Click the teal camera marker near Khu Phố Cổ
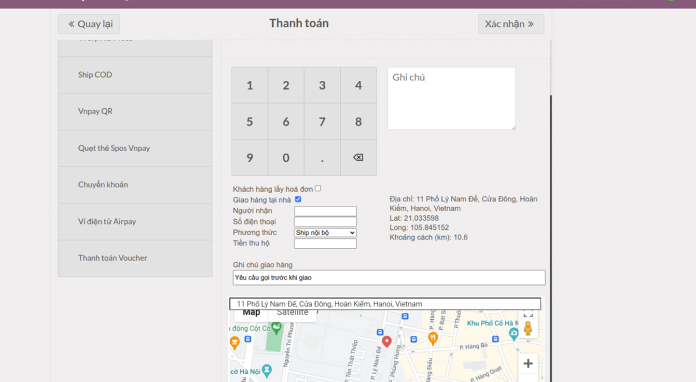This screenshot has width=696, height=382. coord(514,335)
